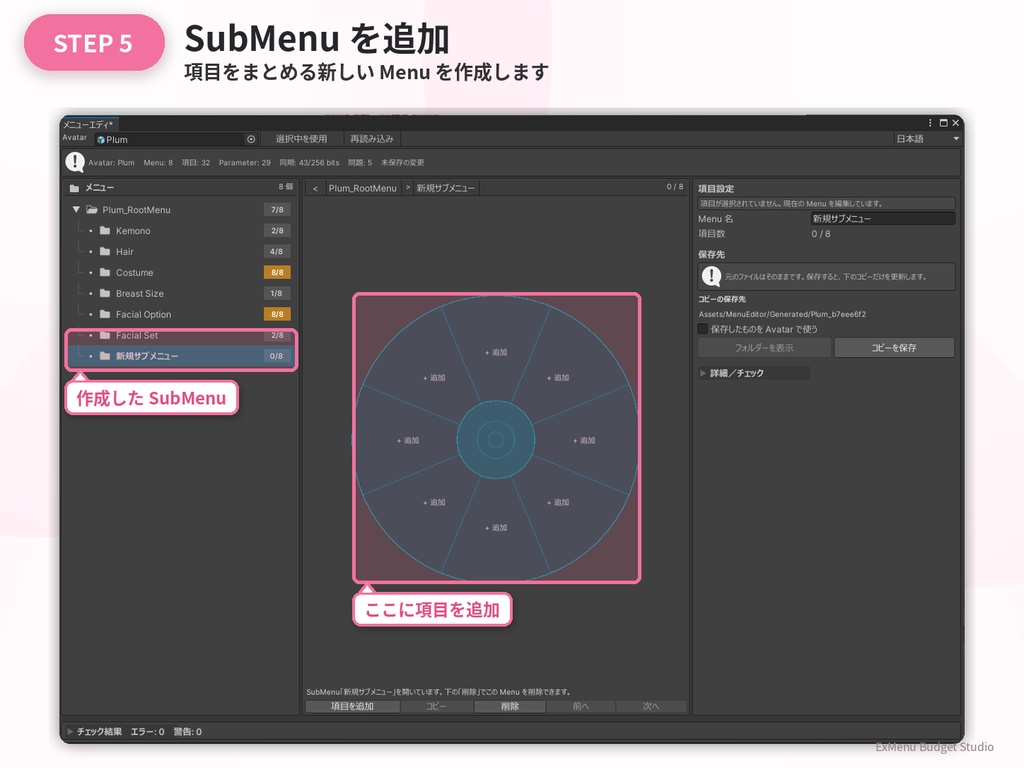Select the Facial Option tree row
The width and height of the screenshot is (1024, 768).
pos(181,314)
